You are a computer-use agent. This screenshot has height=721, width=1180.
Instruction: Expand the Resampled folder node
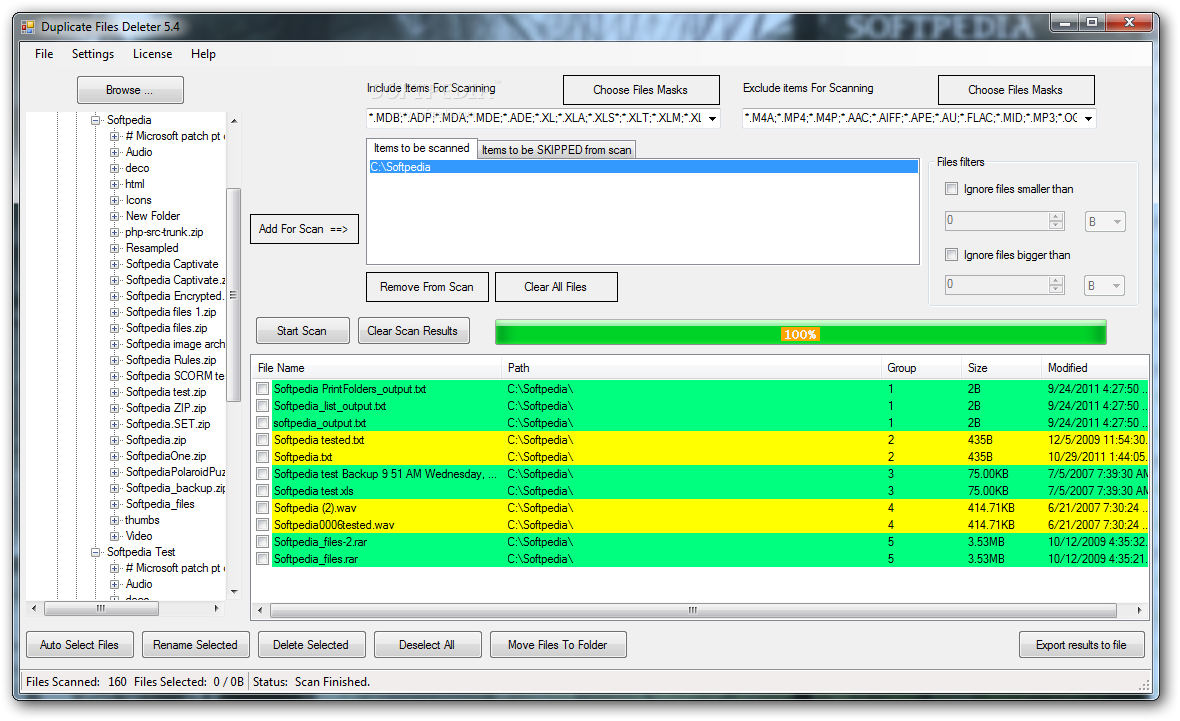[x=114, y=248]
